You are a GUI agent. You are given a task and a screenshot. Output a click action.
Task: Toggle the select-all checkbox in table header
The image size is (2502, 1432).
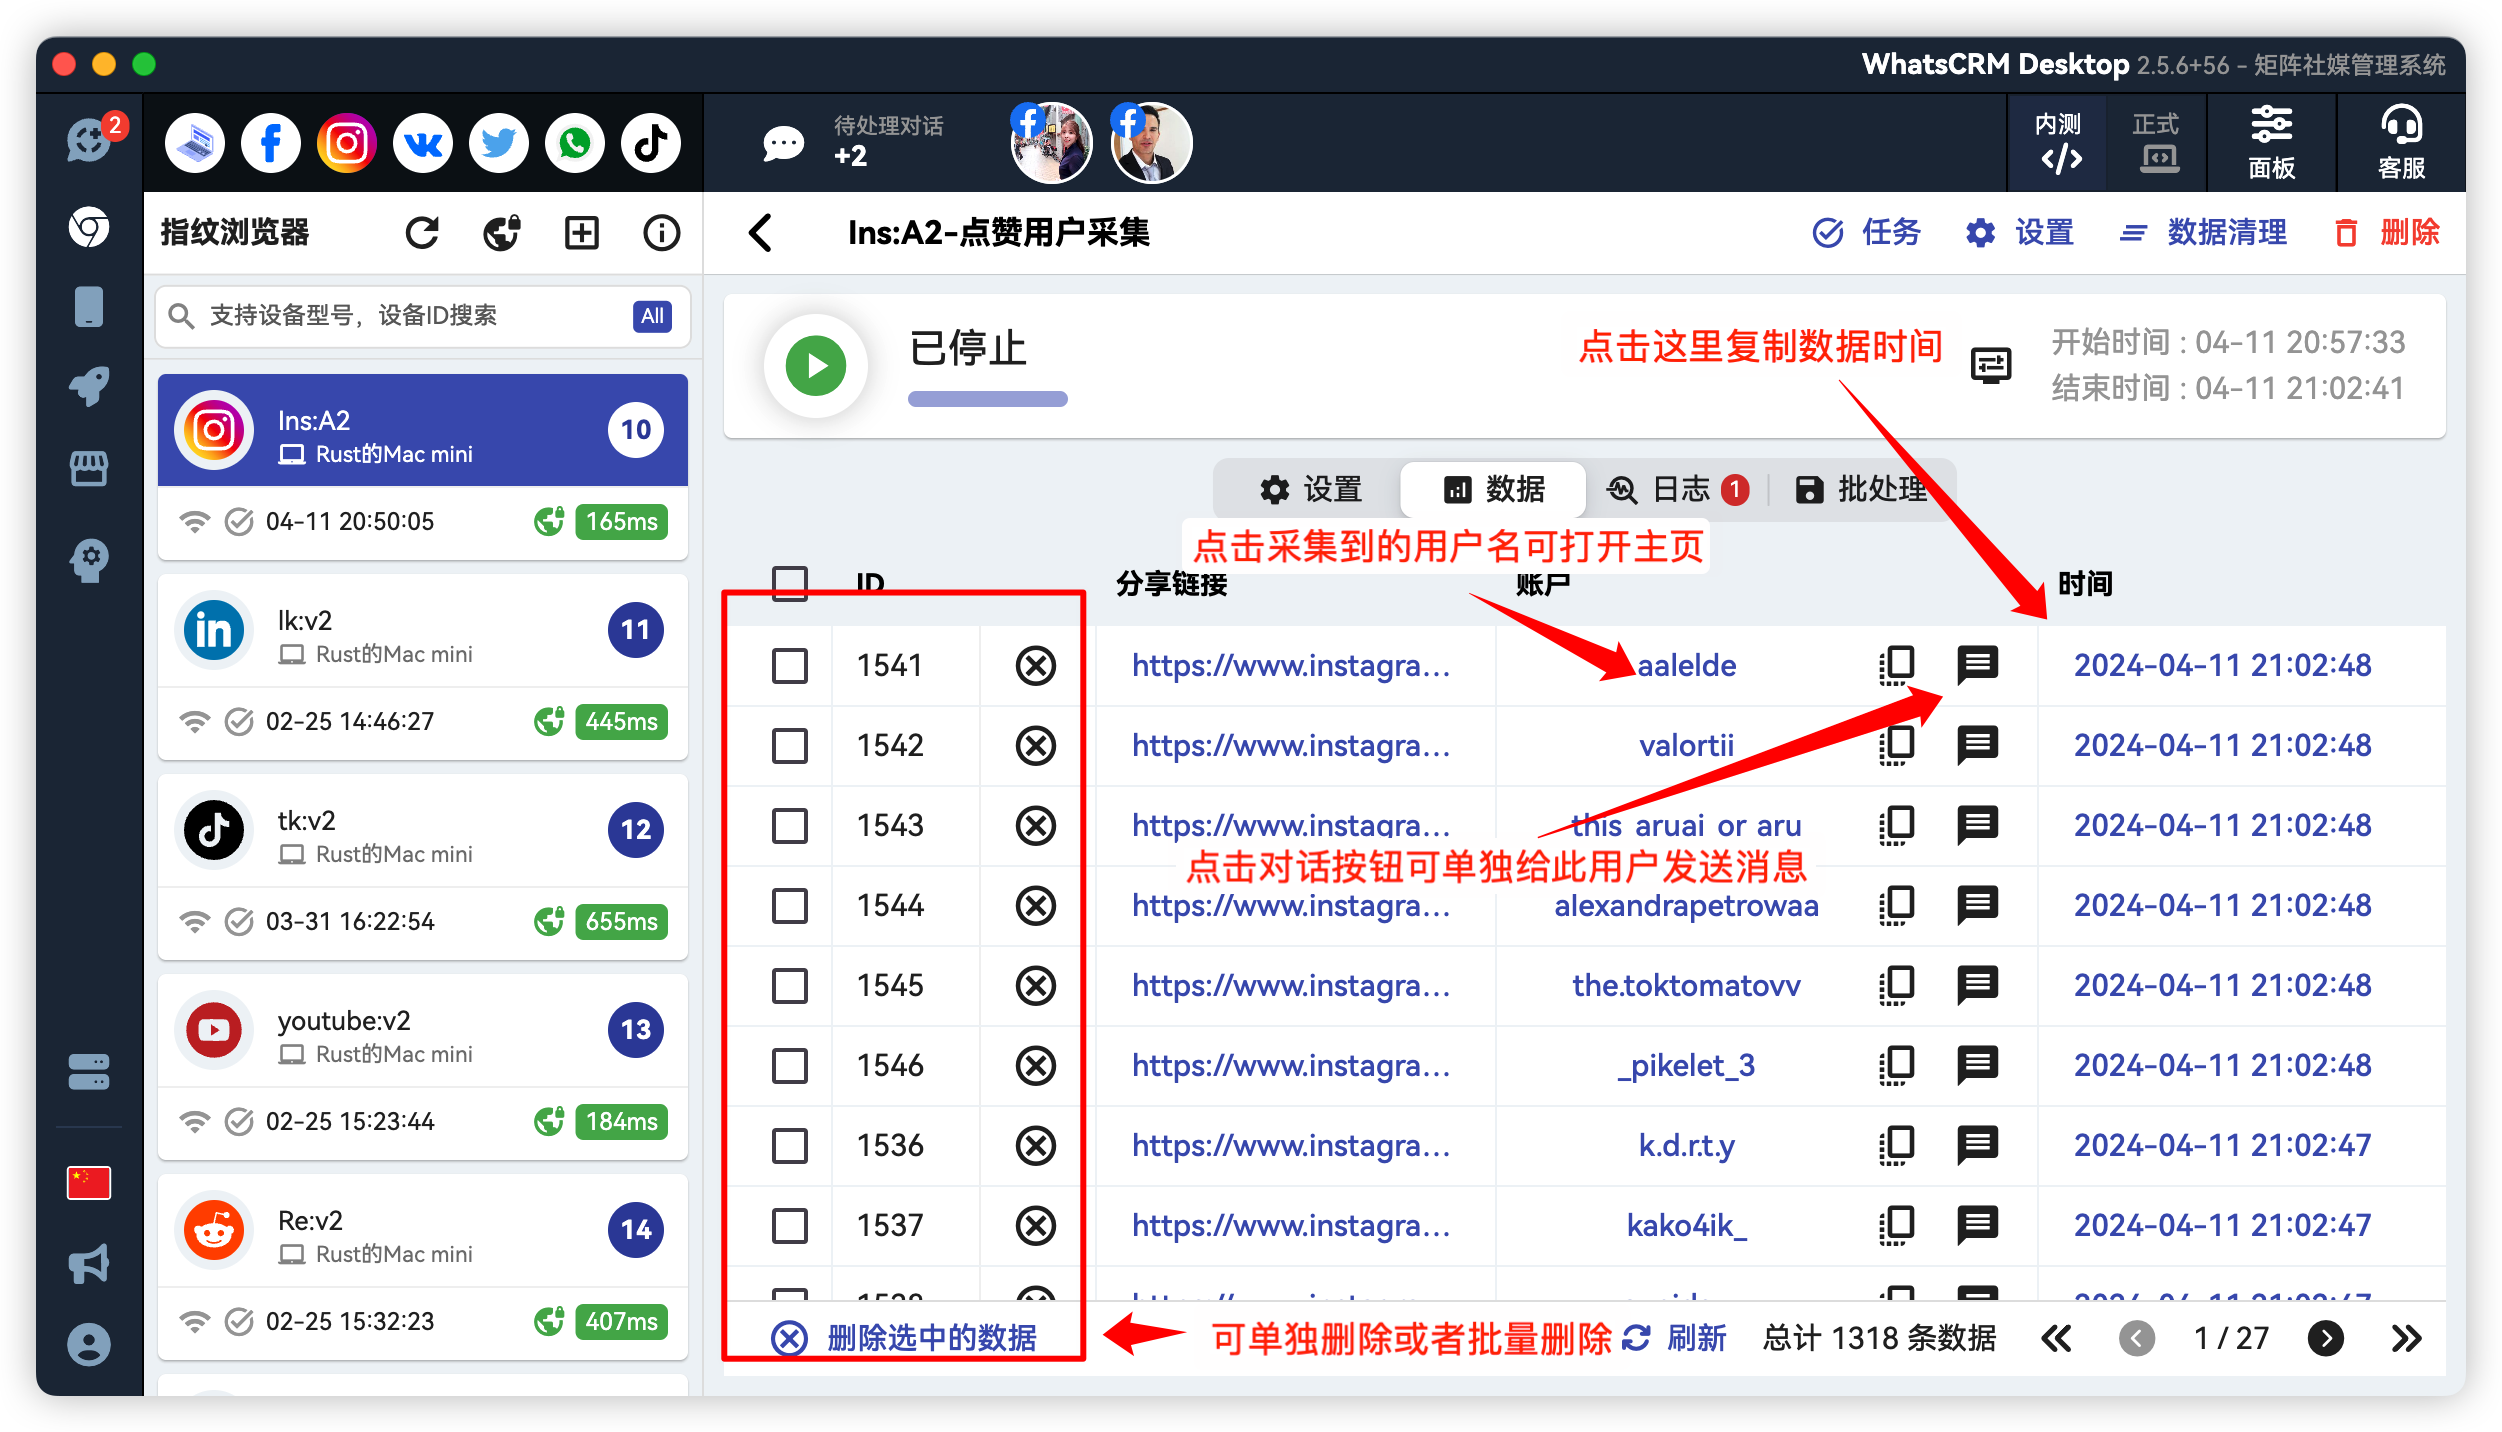789,582
